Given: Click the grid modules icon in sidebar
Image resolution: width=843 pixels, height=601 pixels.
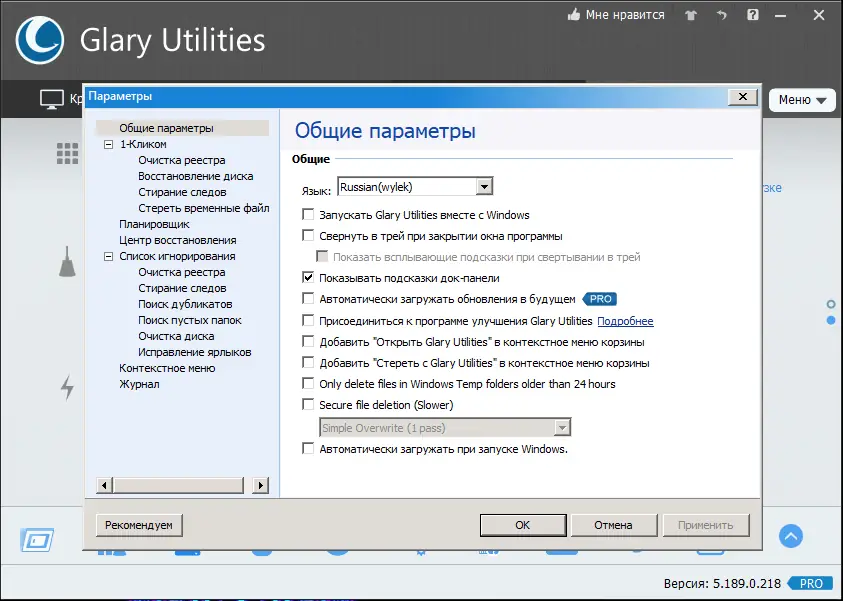Looking at the screenshot, I should 68,154.
